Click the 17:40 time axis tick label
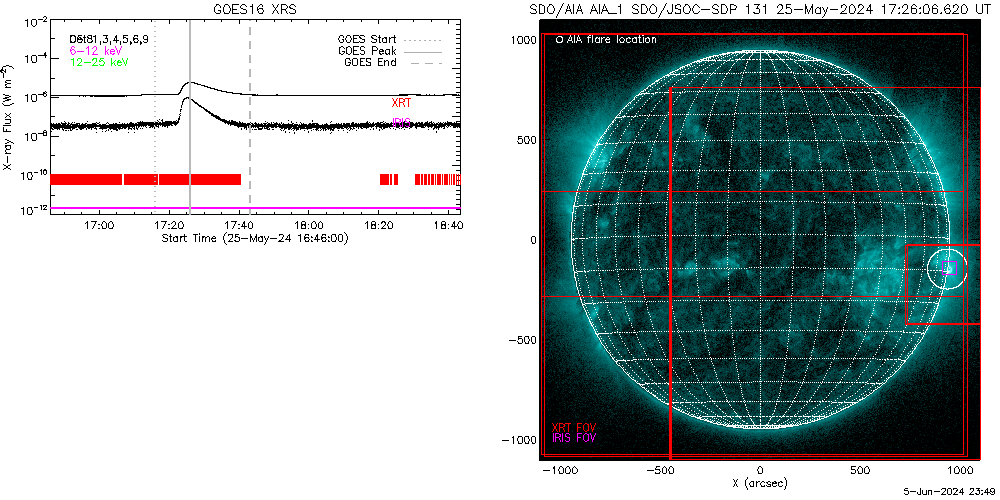This screenshot has height=500, width=1000. pos(239,224)
